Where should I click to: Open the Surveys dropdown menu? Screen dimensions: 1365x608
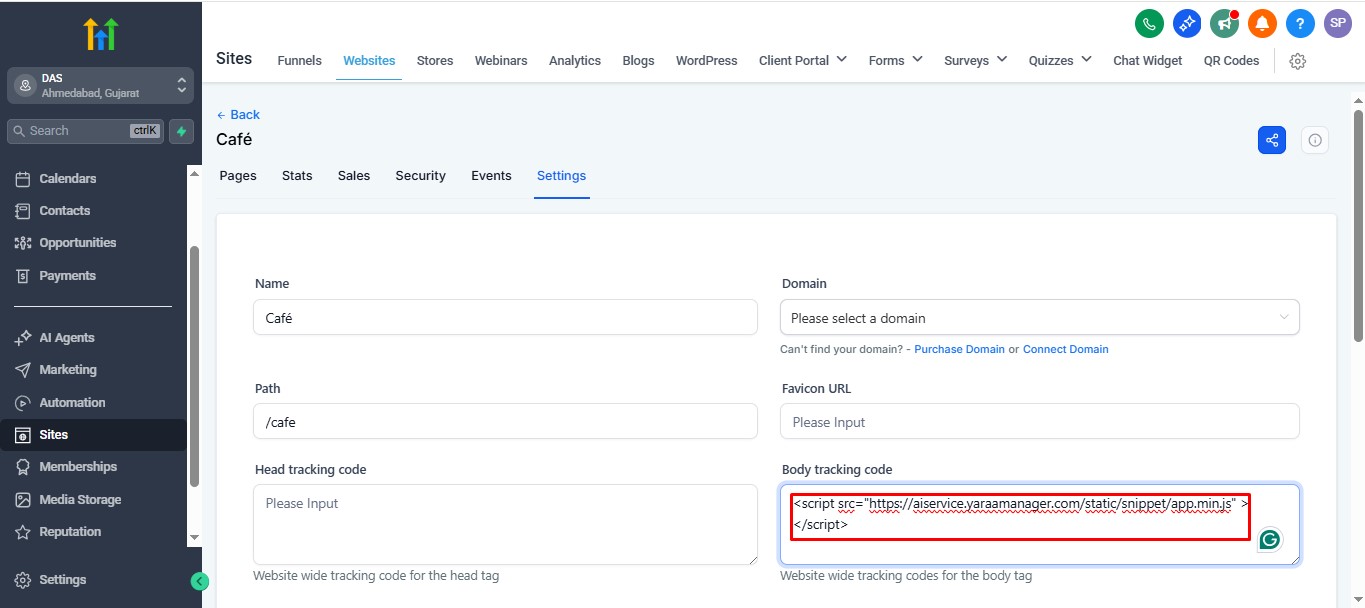coord(976,61)
